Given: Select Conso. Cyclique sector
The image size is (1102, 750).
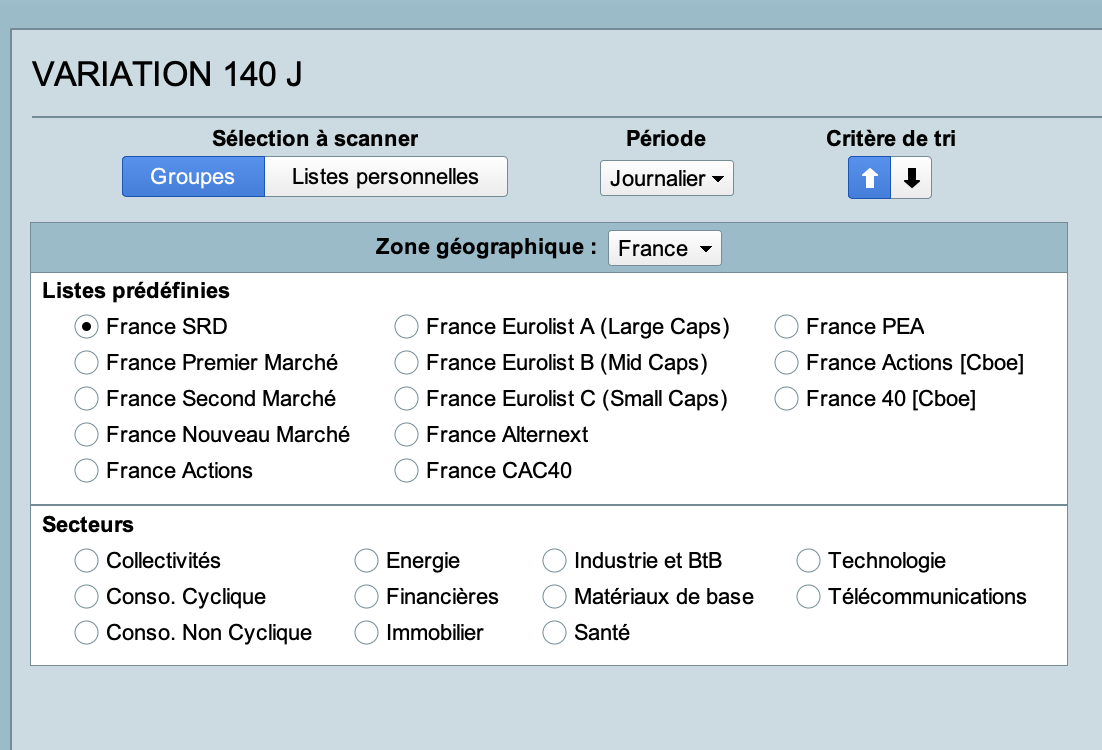Looking at the screenshot, I should point(88,597).
